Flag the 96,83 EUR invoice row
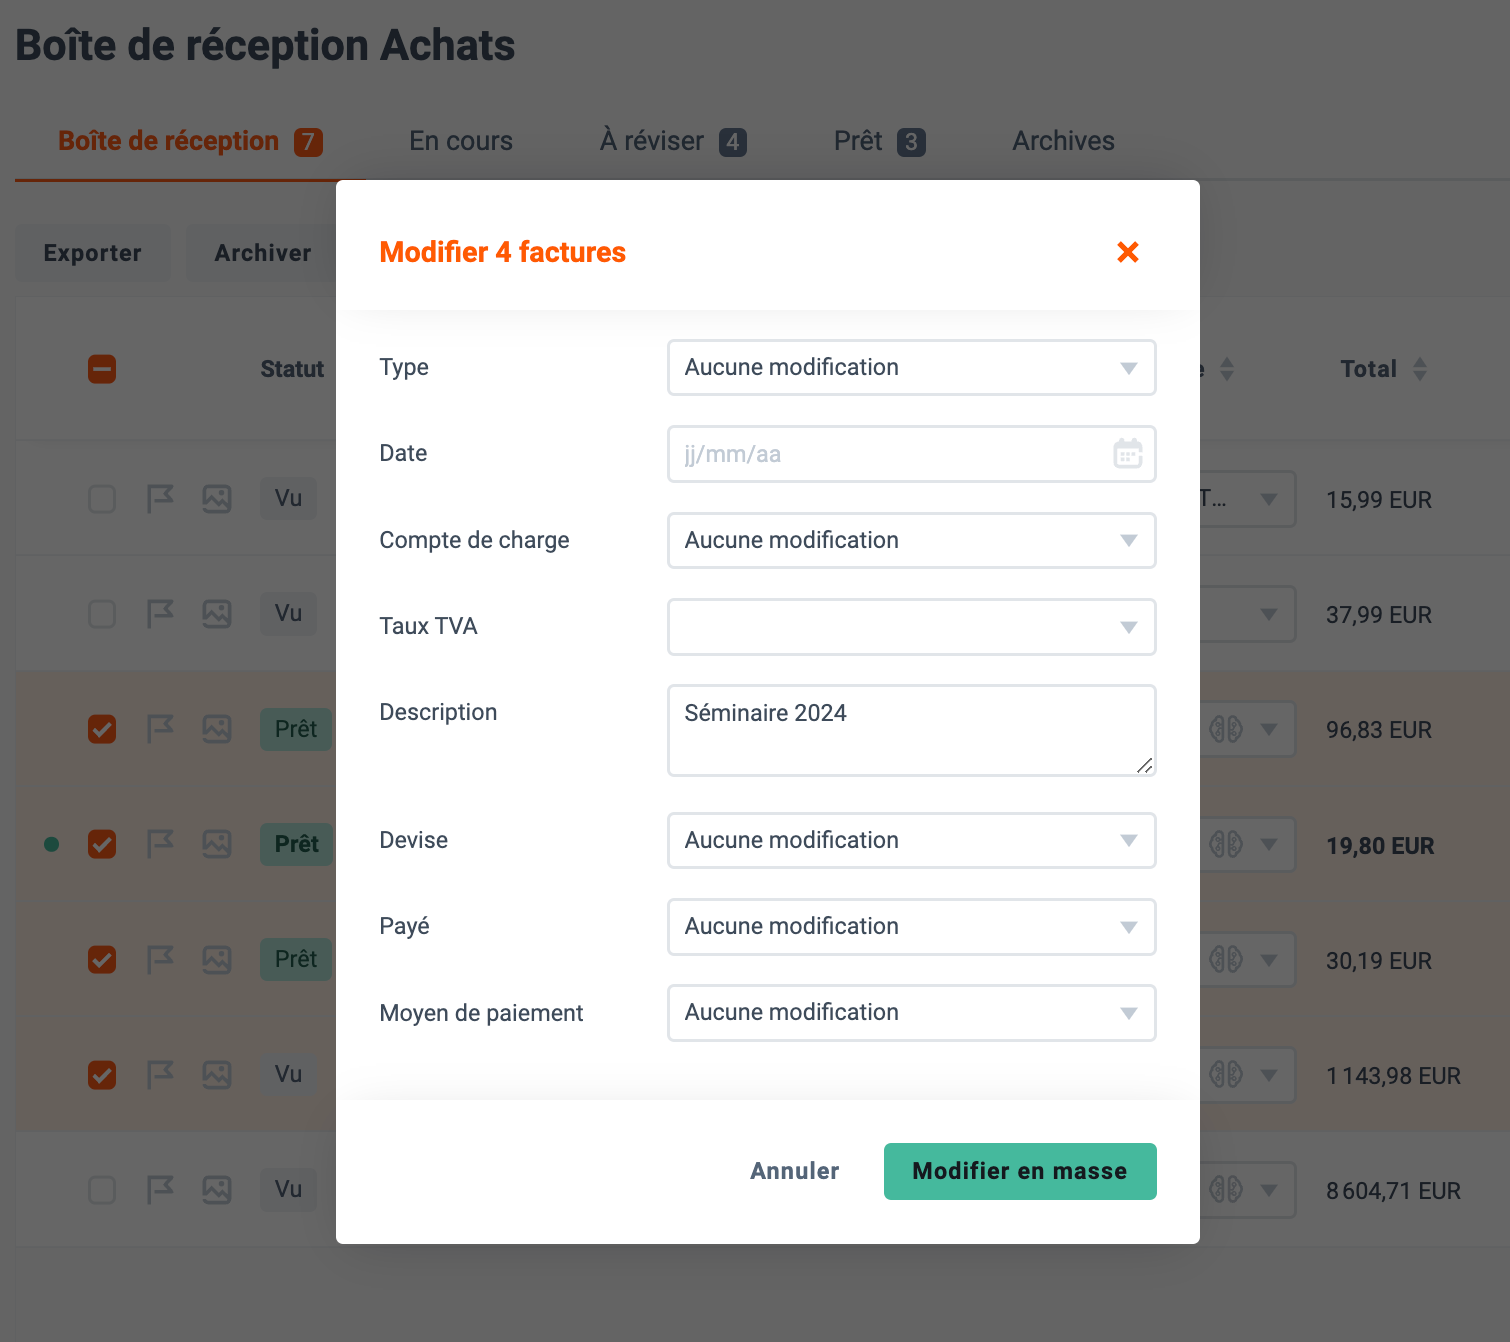 pyautogui.click(x=160, y=728)
